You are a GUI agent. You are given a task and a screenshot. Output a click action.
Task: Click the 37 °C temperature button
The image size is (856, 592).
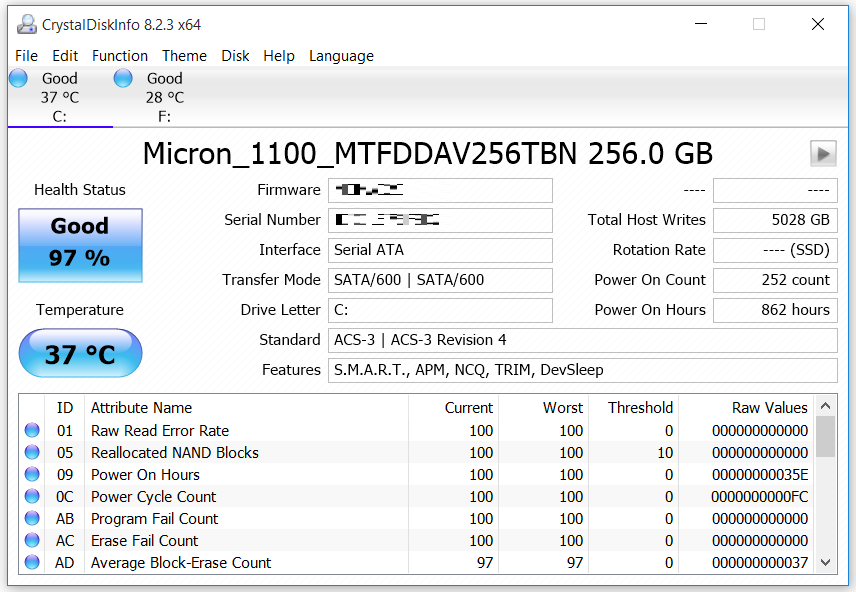click(x=80, y=353)
